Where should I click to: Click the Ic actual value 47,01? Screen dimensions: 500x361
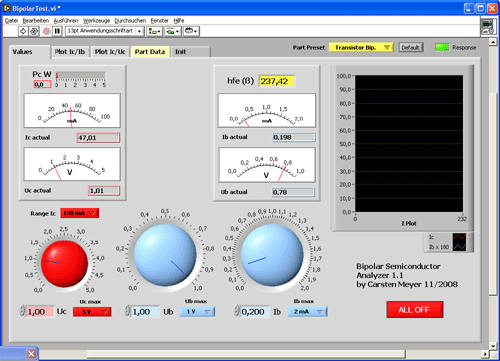tap(98, 138)
